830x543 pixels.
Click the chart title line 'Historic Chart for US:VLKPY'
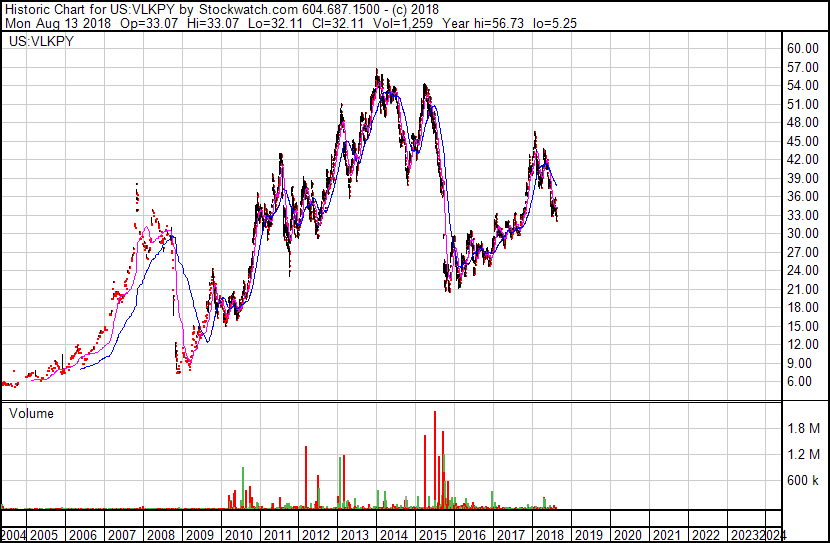tap(90, 9)
